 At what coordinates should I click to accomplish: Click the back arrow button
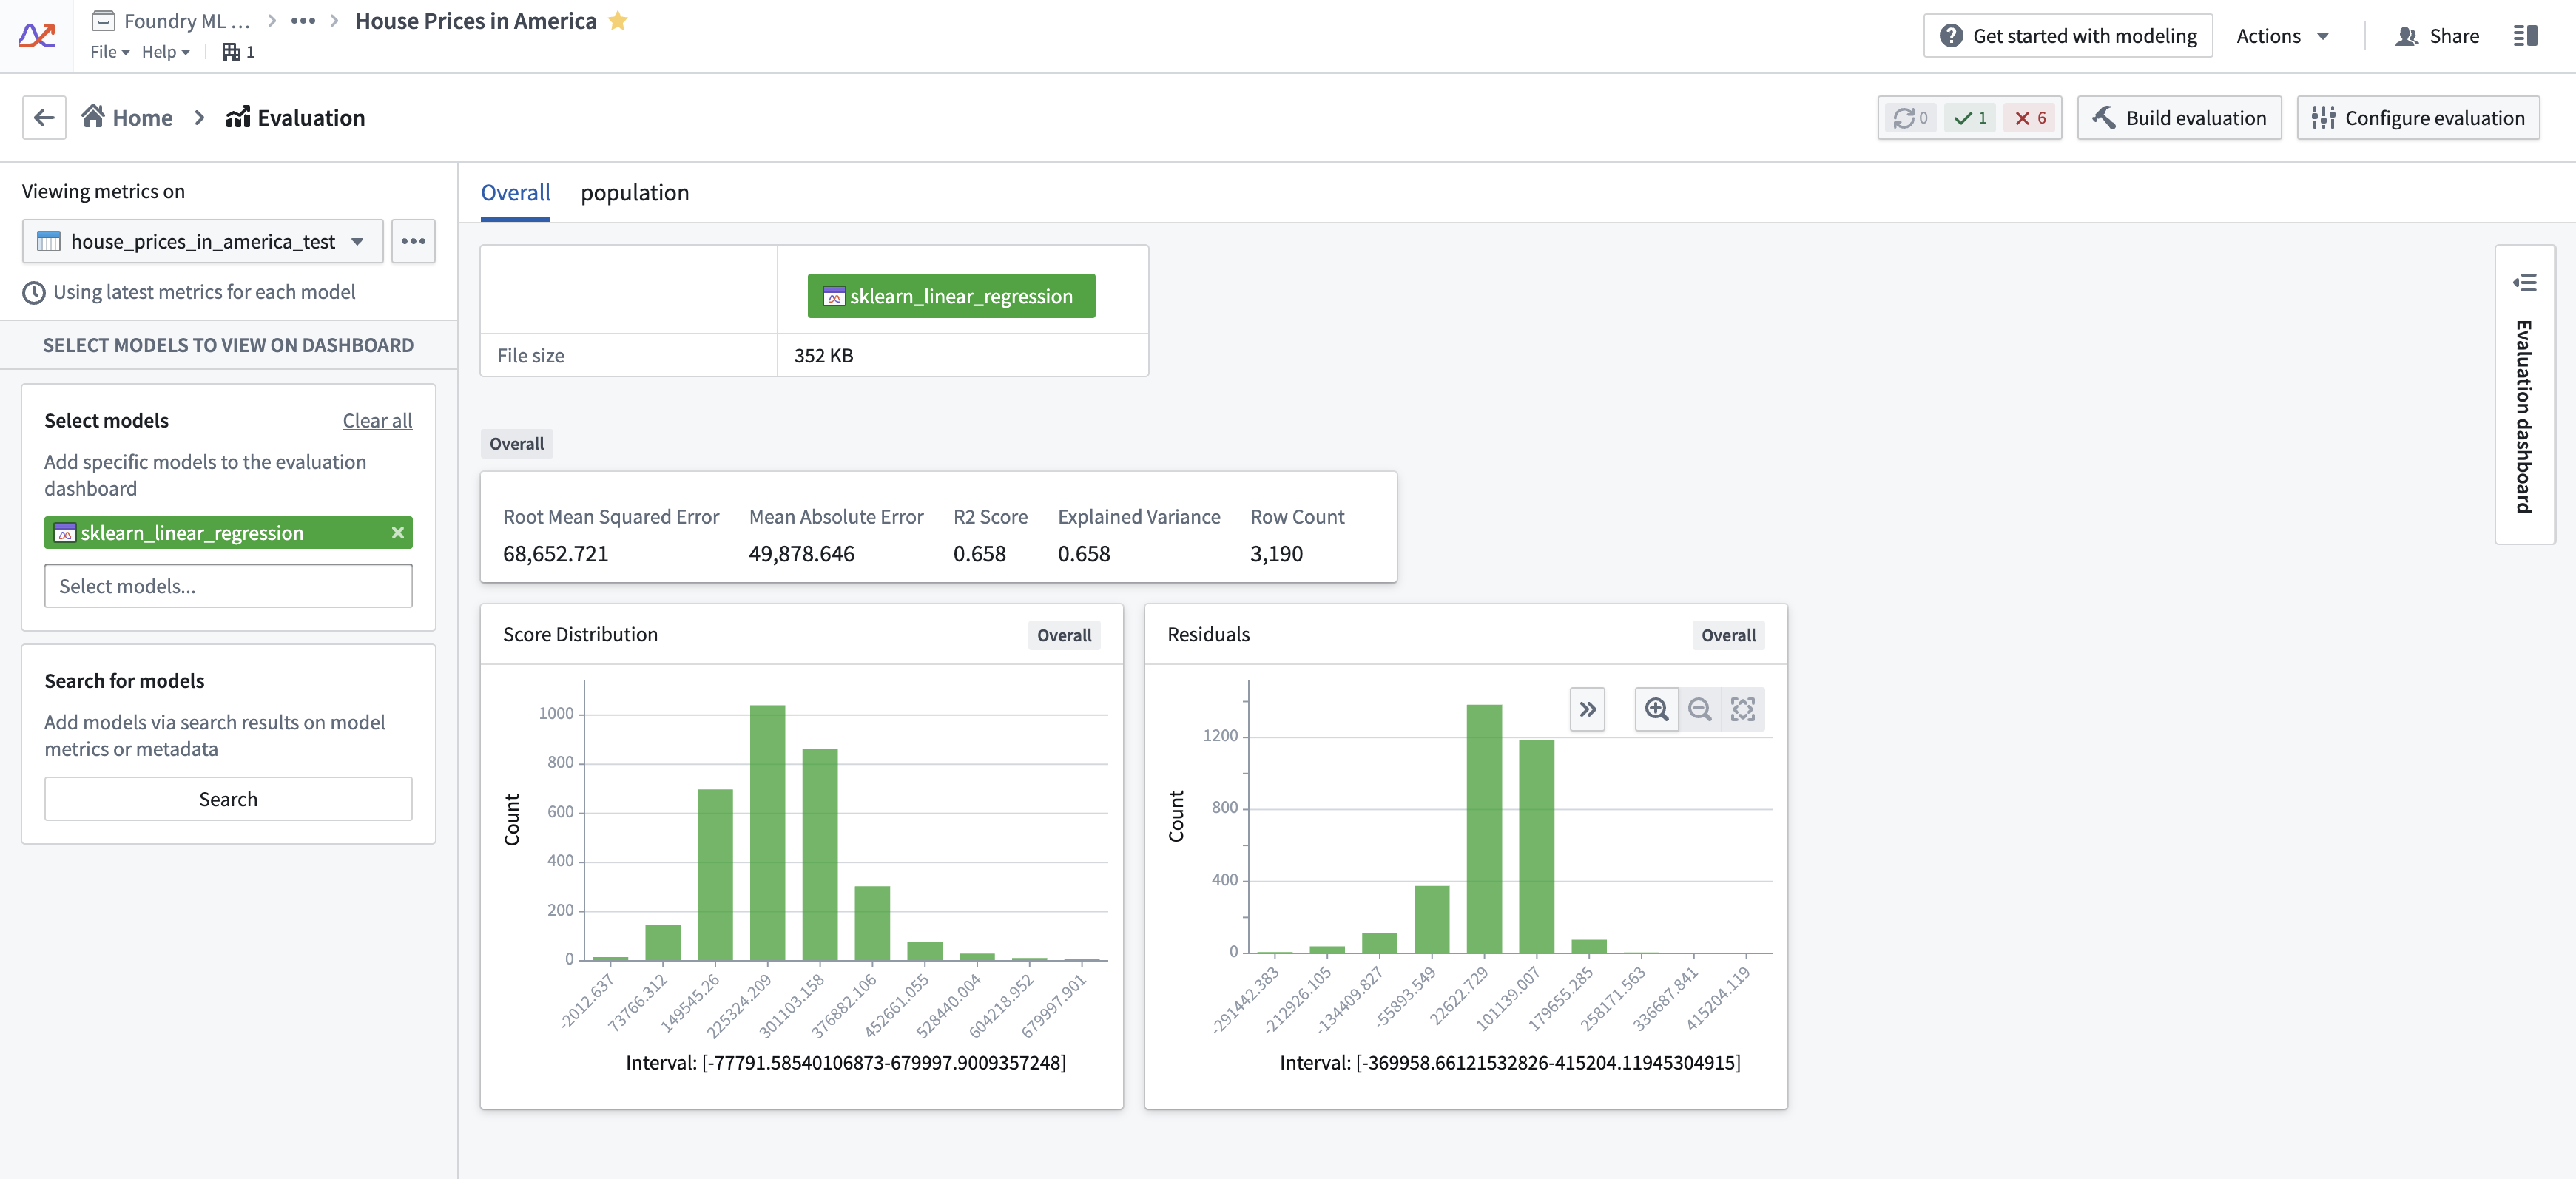point(44,118)
